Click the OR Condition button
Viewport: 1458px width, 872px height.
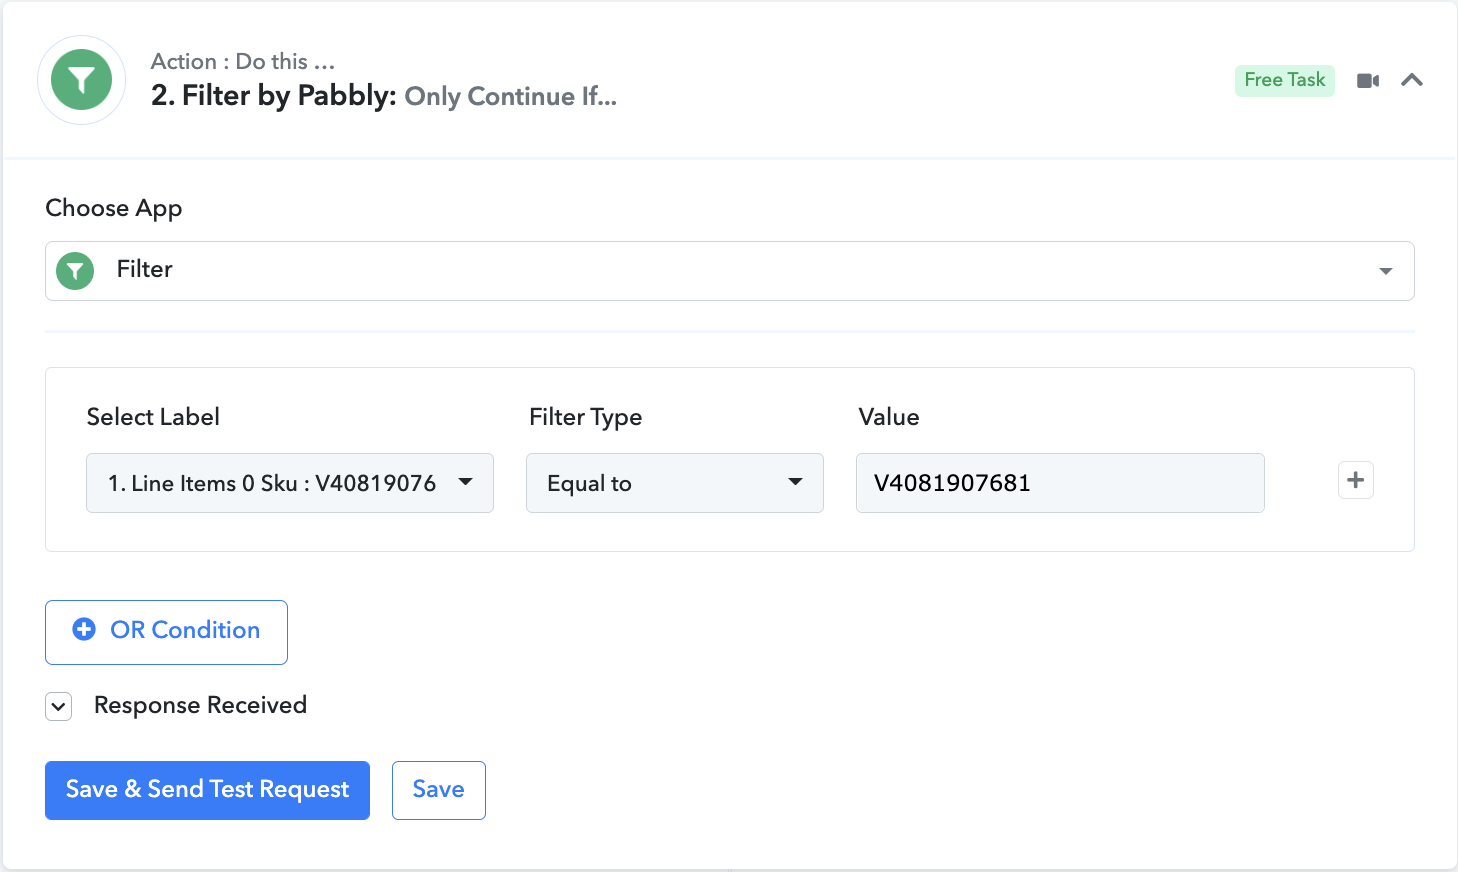pyautogui.click(x=166, y=632)
